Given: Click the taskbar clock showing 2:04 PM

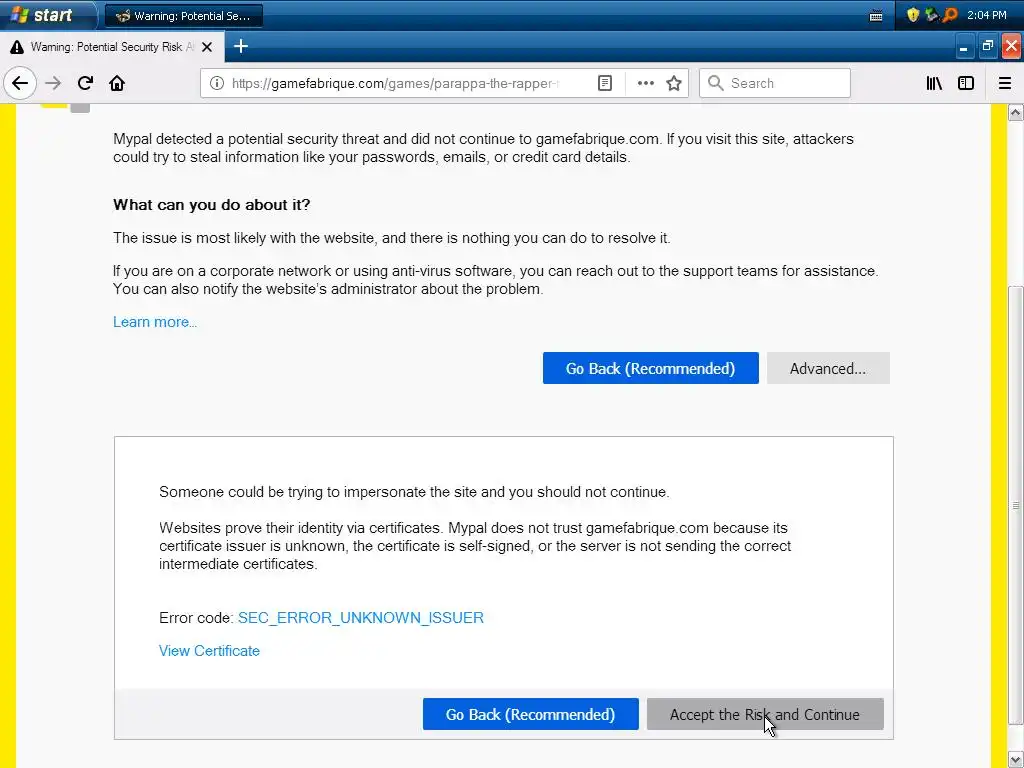Looking at the screenshot, I should (x=987, y=15).
